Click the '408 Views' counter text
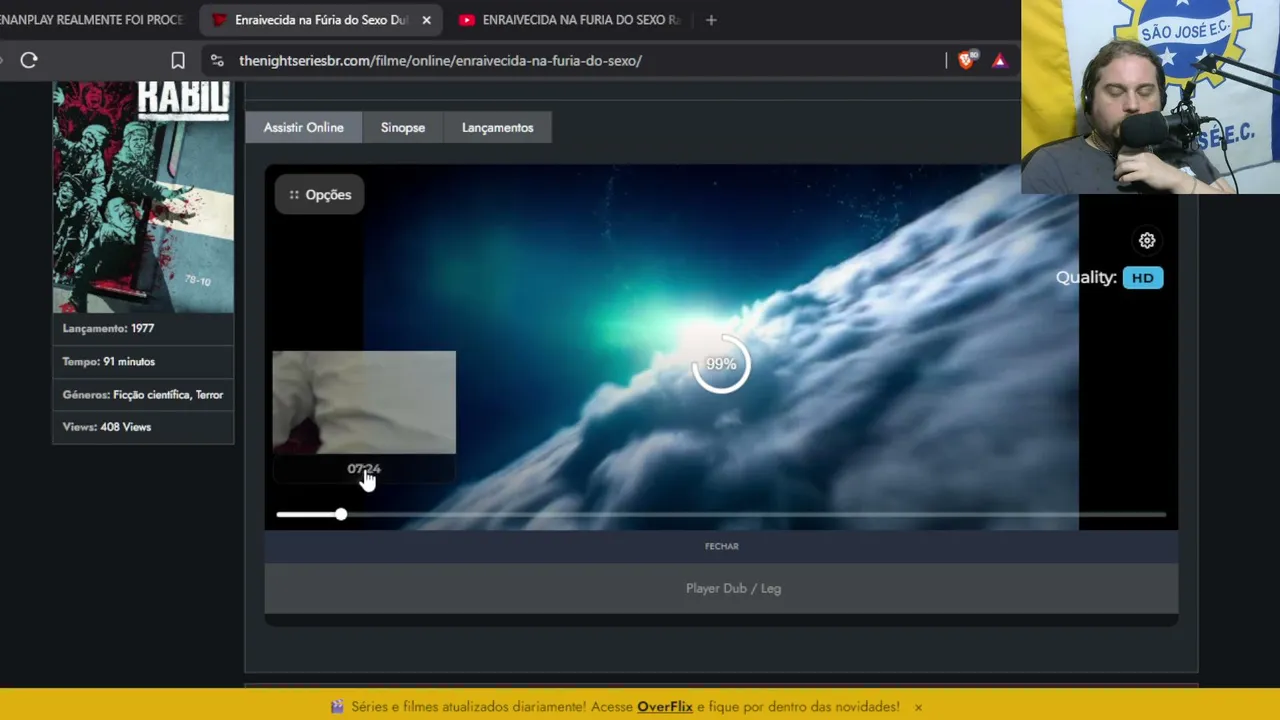The image size is (1280, 720). pos(126,427)
